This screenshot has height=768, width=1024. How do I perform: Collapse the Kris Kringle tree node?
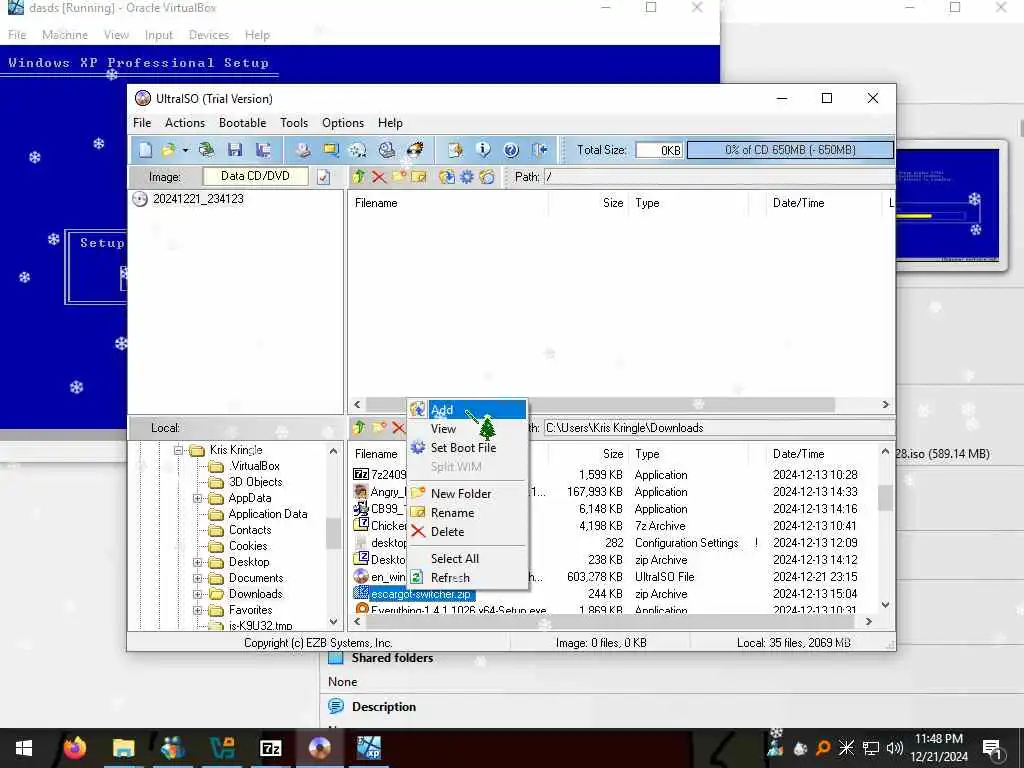pos(178,450)
